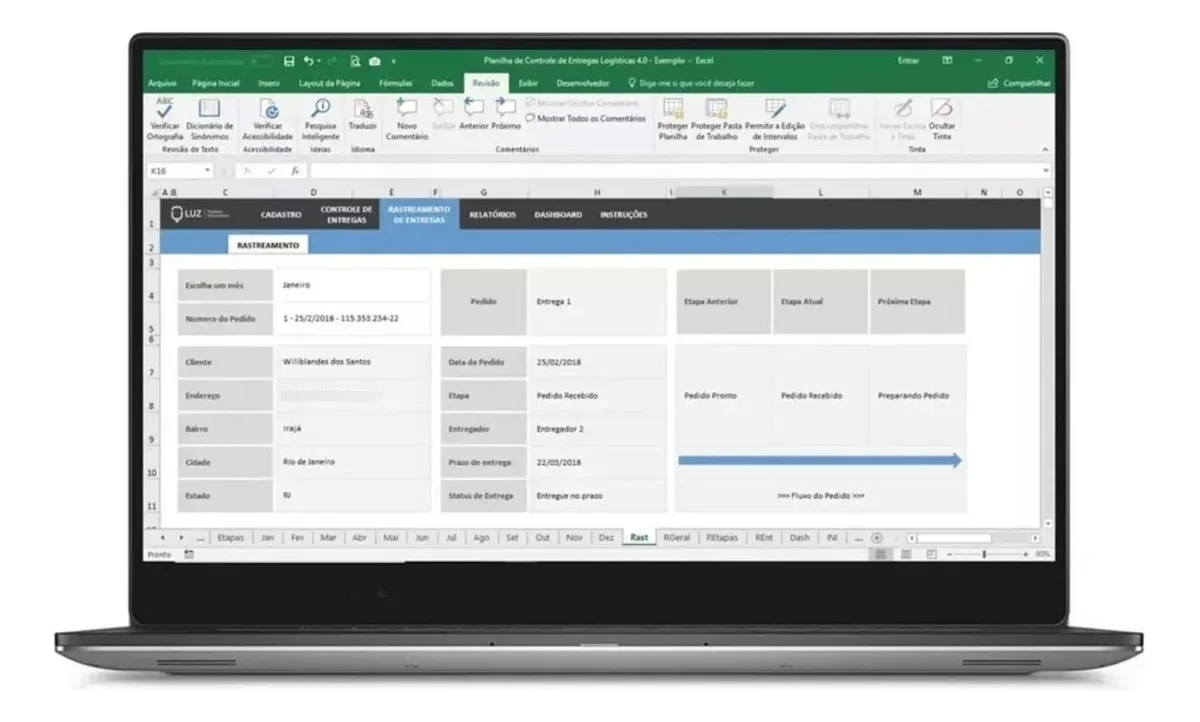The image size is (1200, 722).
Task: Open Layout da Página tab
Action: (330, 83)
